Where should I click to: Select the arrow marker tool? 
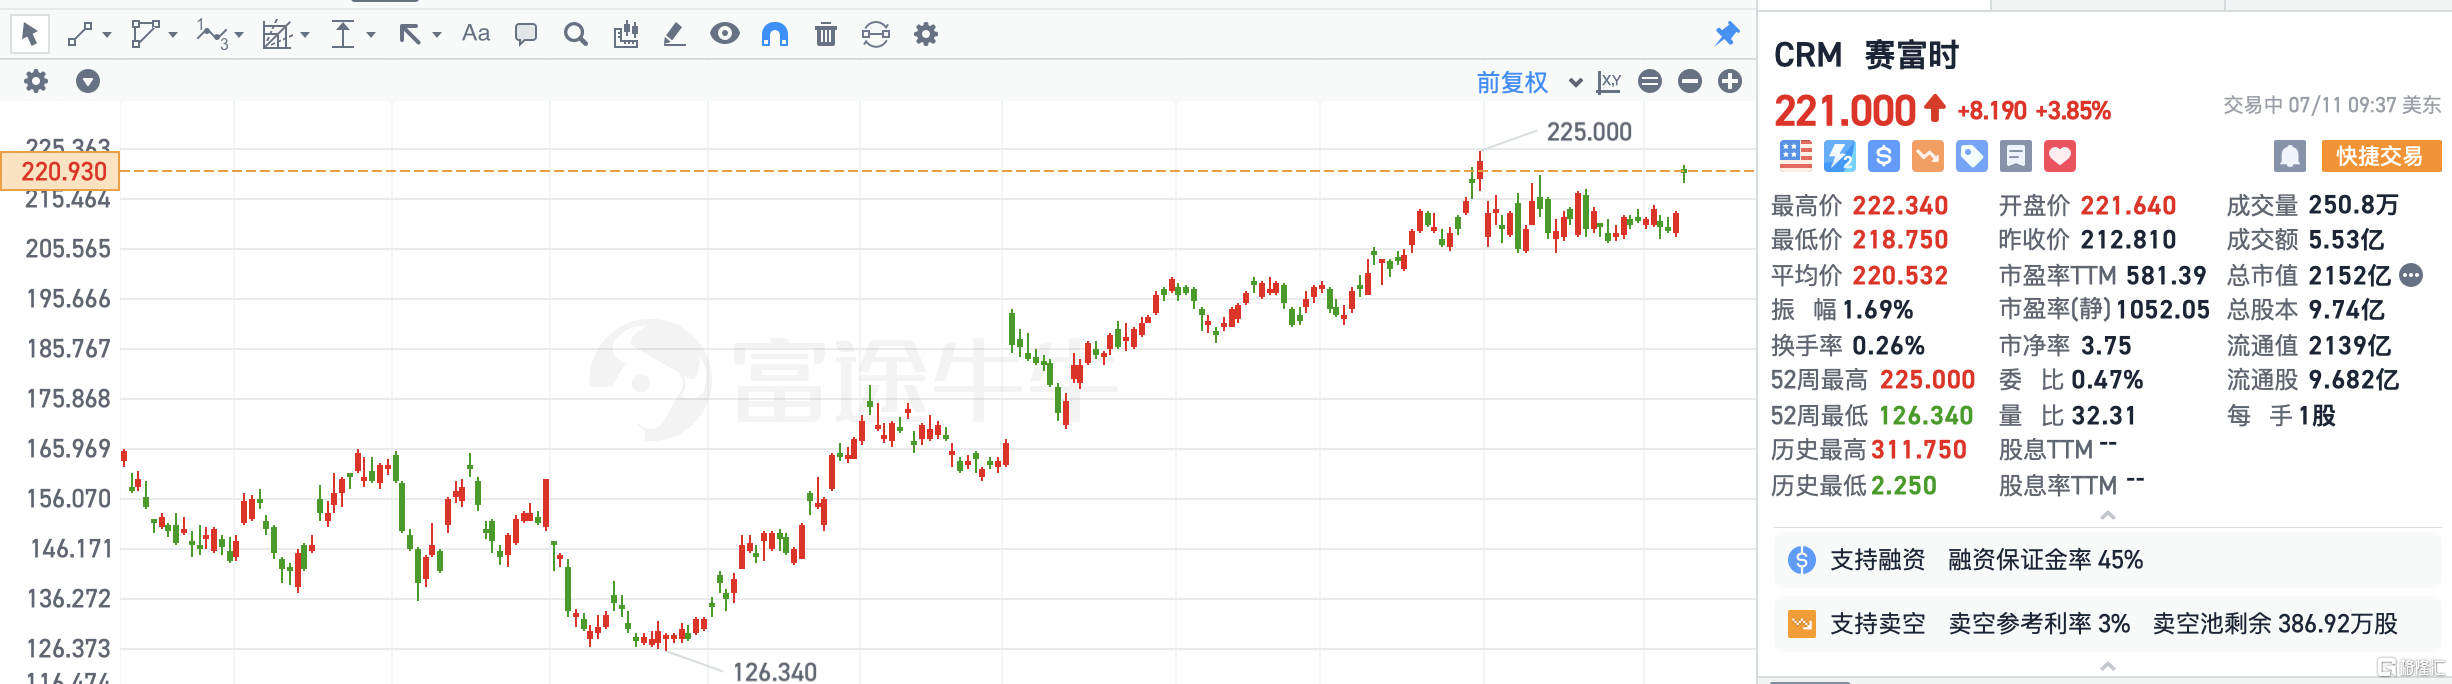click(409, 35)
